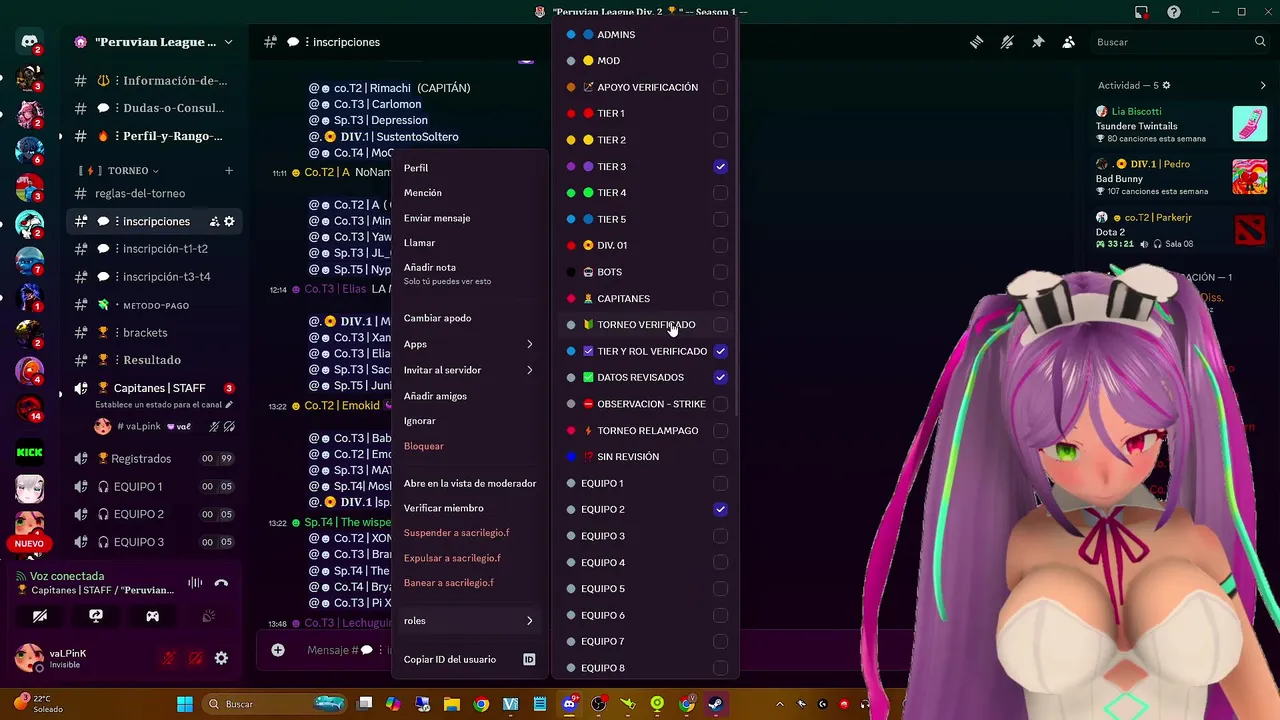The width and height of the screenshot is (1280, 720).
Task: Uncheck the EQUIPO 2 role checkbox
Action: click(720, 510)
